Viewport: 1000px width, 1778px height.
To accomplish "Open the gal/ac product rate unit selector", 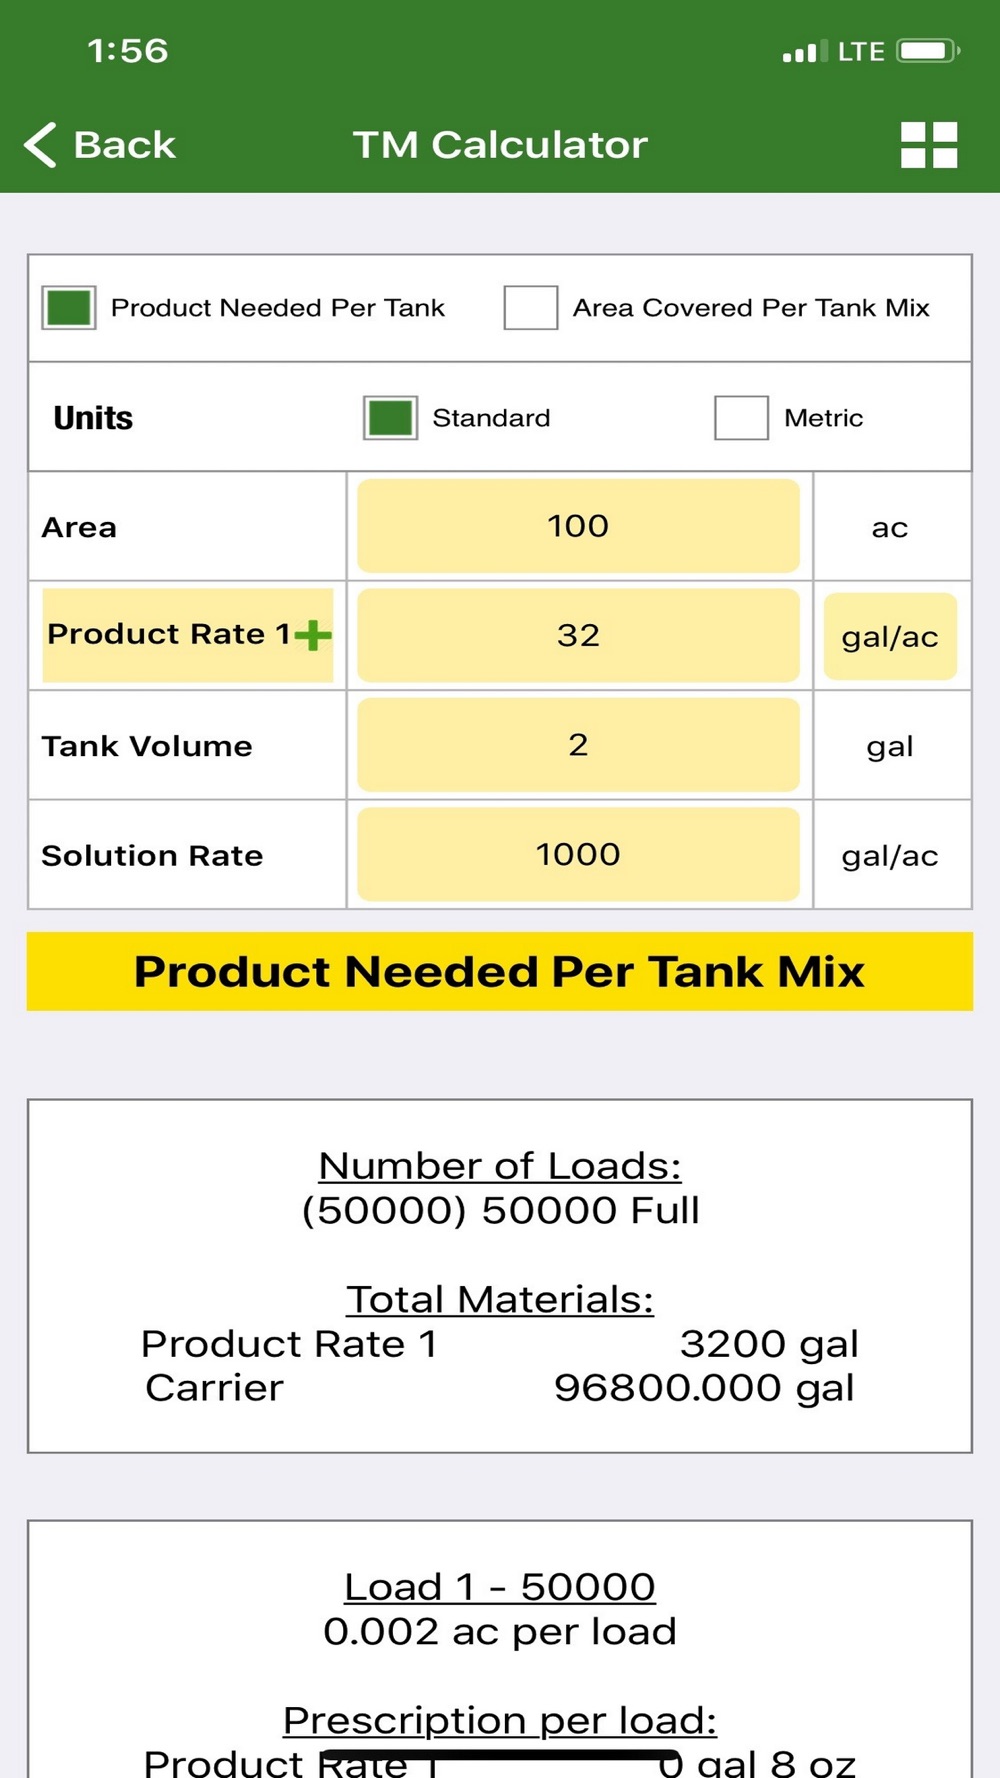I will point(890,636).
